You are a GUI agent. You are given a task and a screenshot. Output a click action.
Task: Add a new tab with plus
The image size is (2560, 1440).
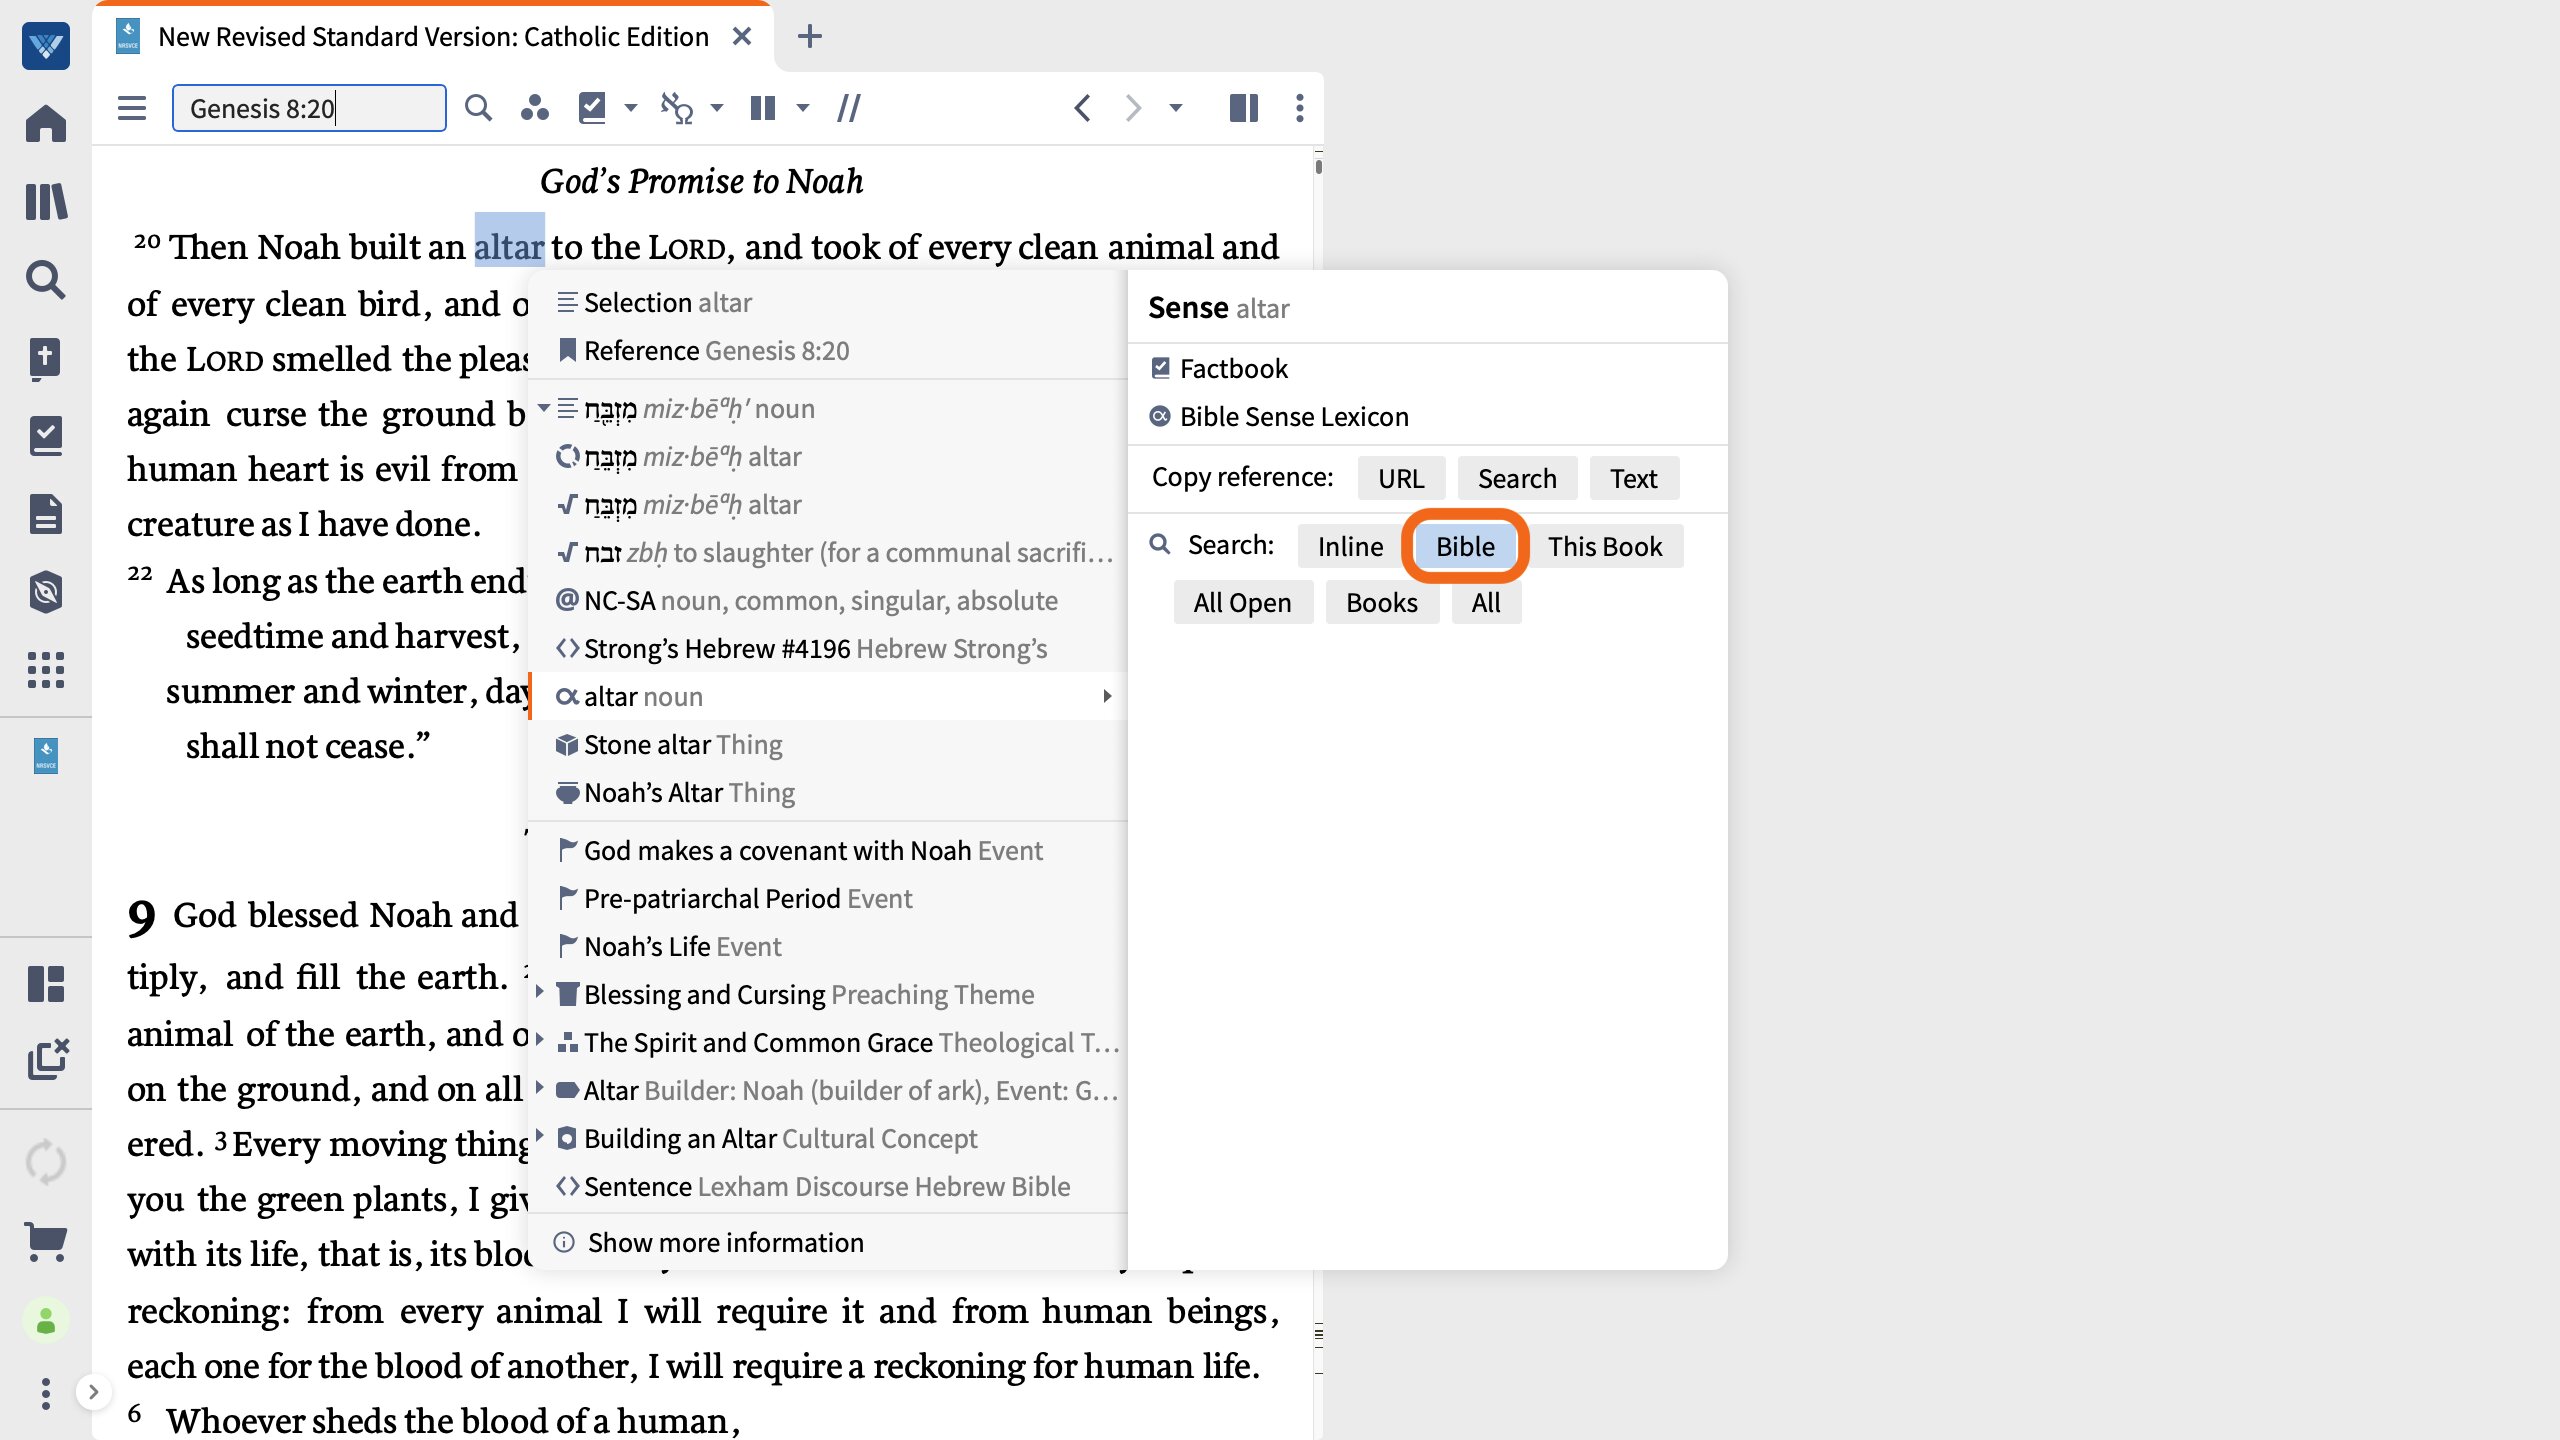coord(809,37)
